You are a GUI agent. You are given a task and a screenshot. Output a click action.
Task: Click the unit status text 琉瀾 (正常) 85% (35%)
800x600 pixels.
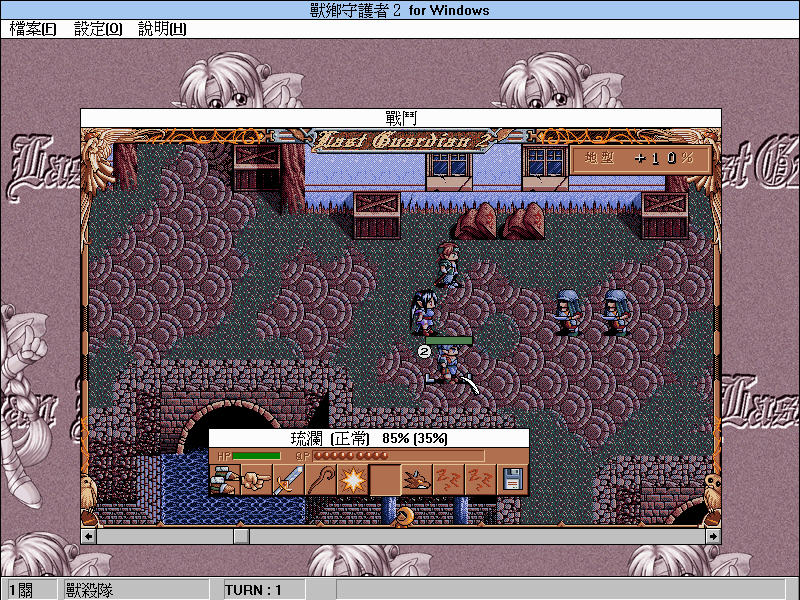(x=369, y=438)
